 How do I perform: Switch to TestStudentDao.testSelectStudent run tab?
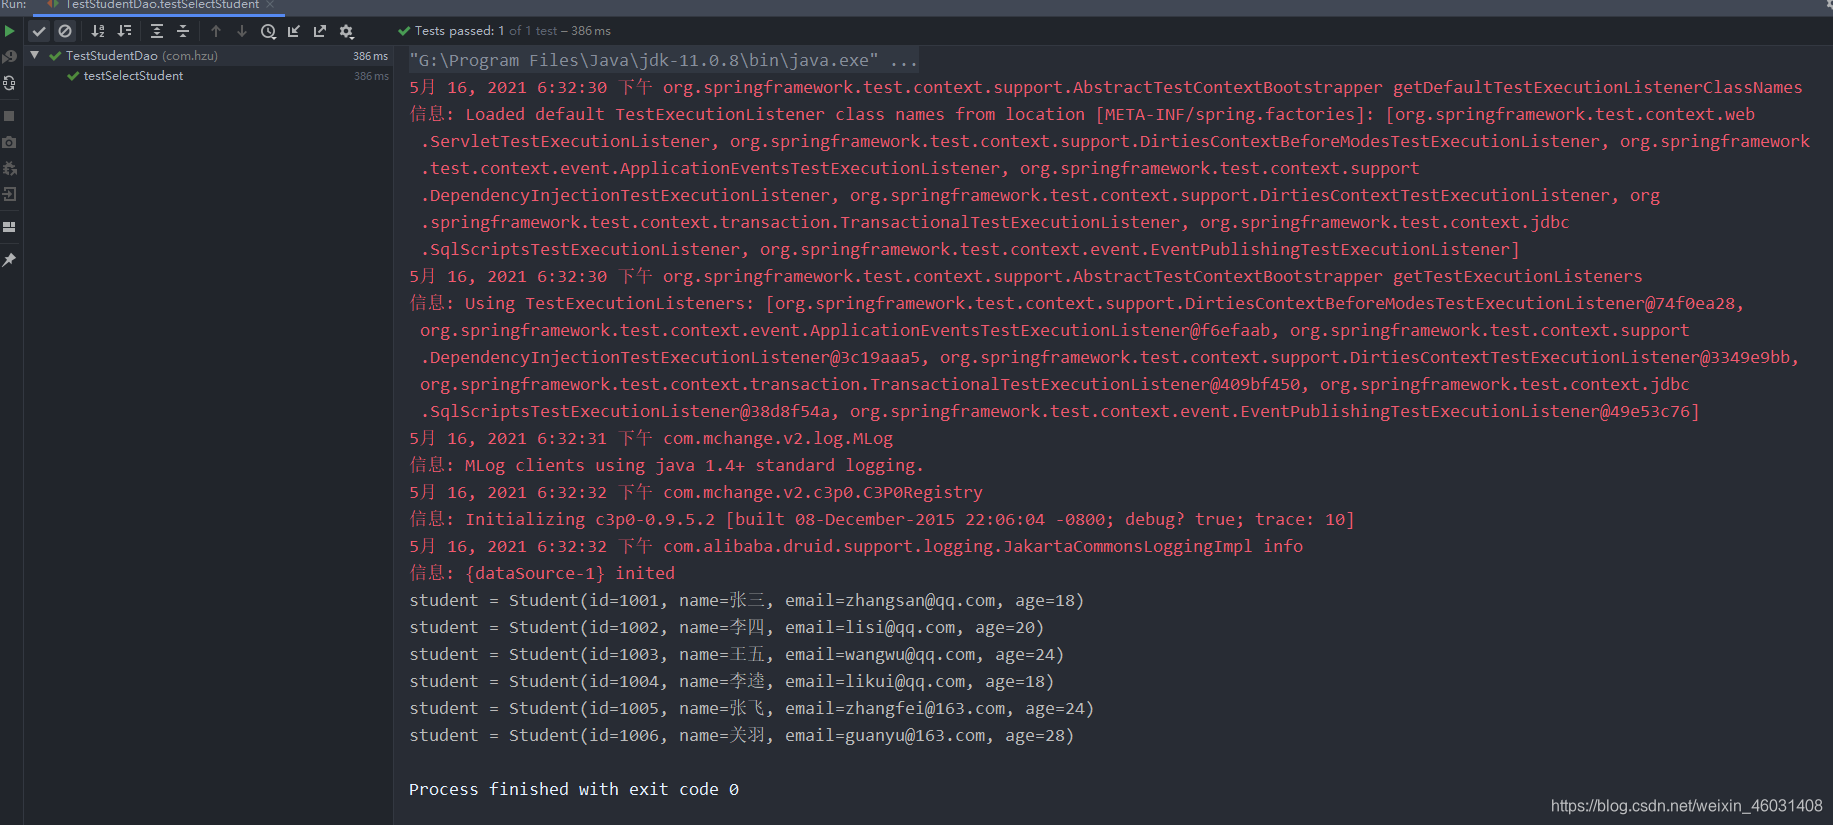(x=160, y=5)
